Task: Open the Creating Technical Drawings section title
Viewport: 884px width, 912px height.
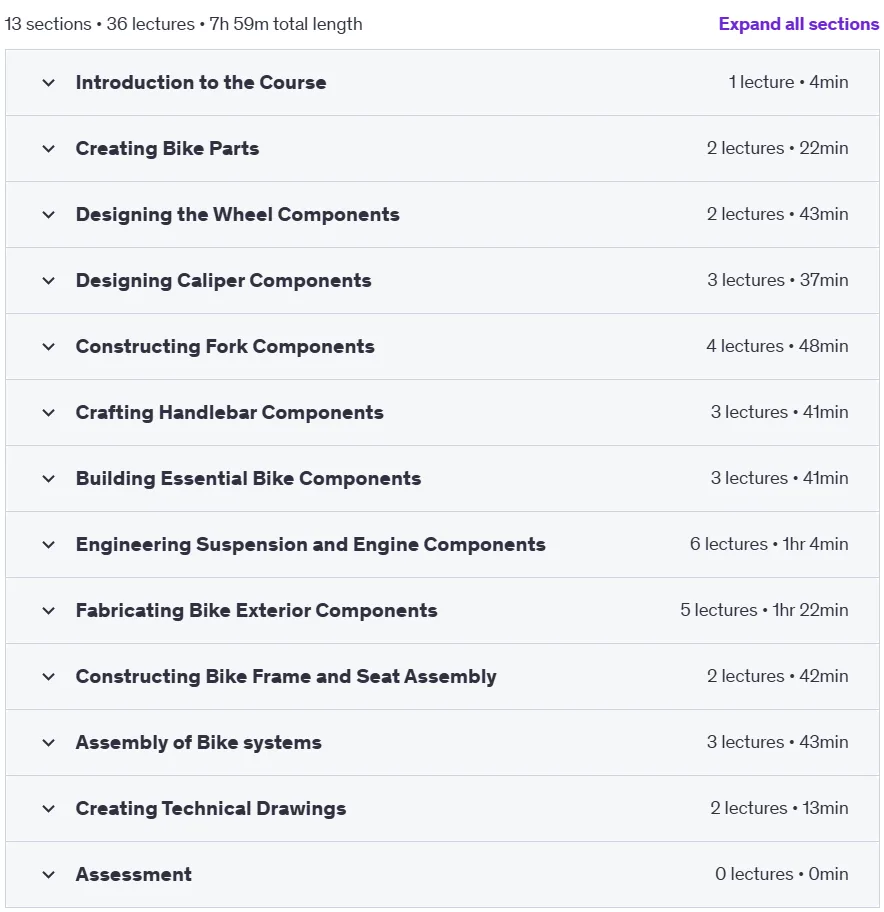Action: click(x=211, y=808)
